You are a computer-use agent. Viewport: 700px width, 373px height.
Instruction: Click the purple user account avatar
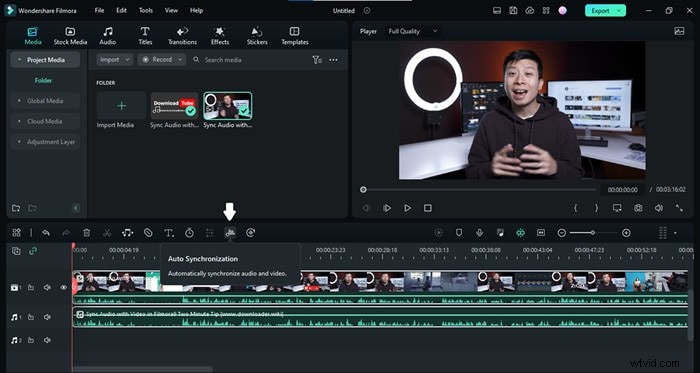tap(562, 10)
